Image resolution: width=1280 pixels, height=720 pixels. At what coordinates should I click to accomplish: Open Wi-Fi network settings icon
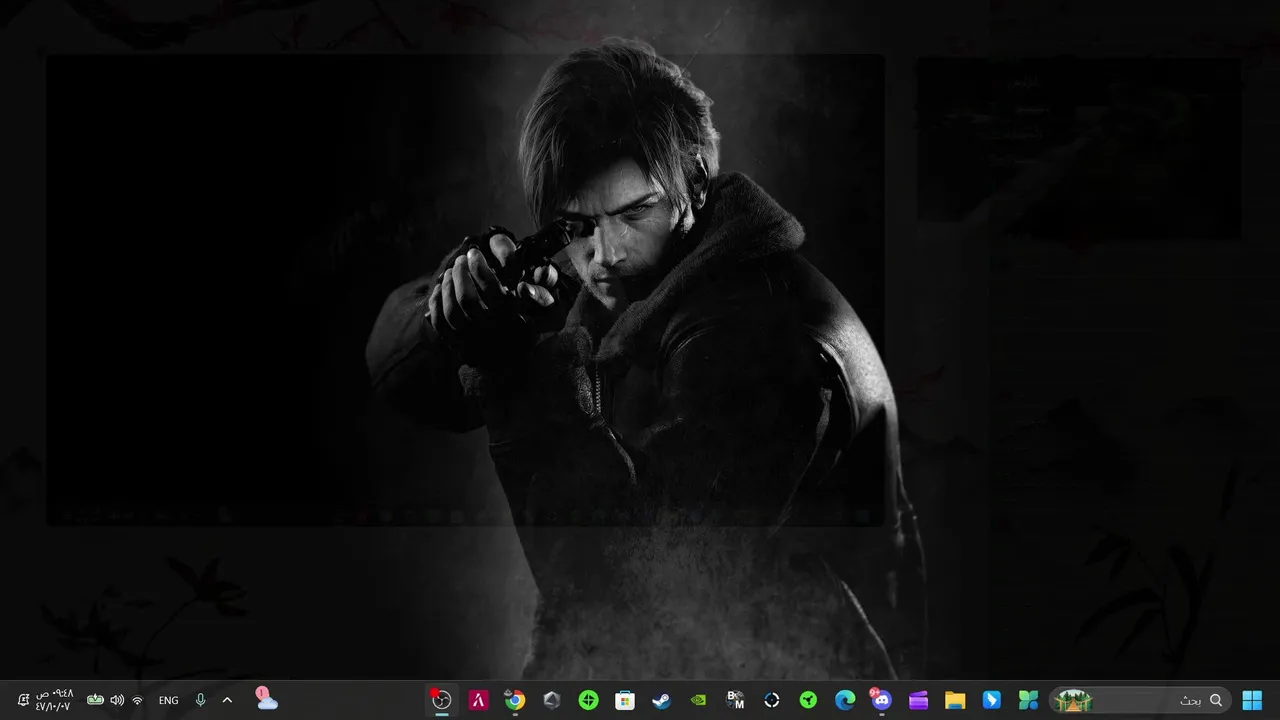(x=137, y=700)
